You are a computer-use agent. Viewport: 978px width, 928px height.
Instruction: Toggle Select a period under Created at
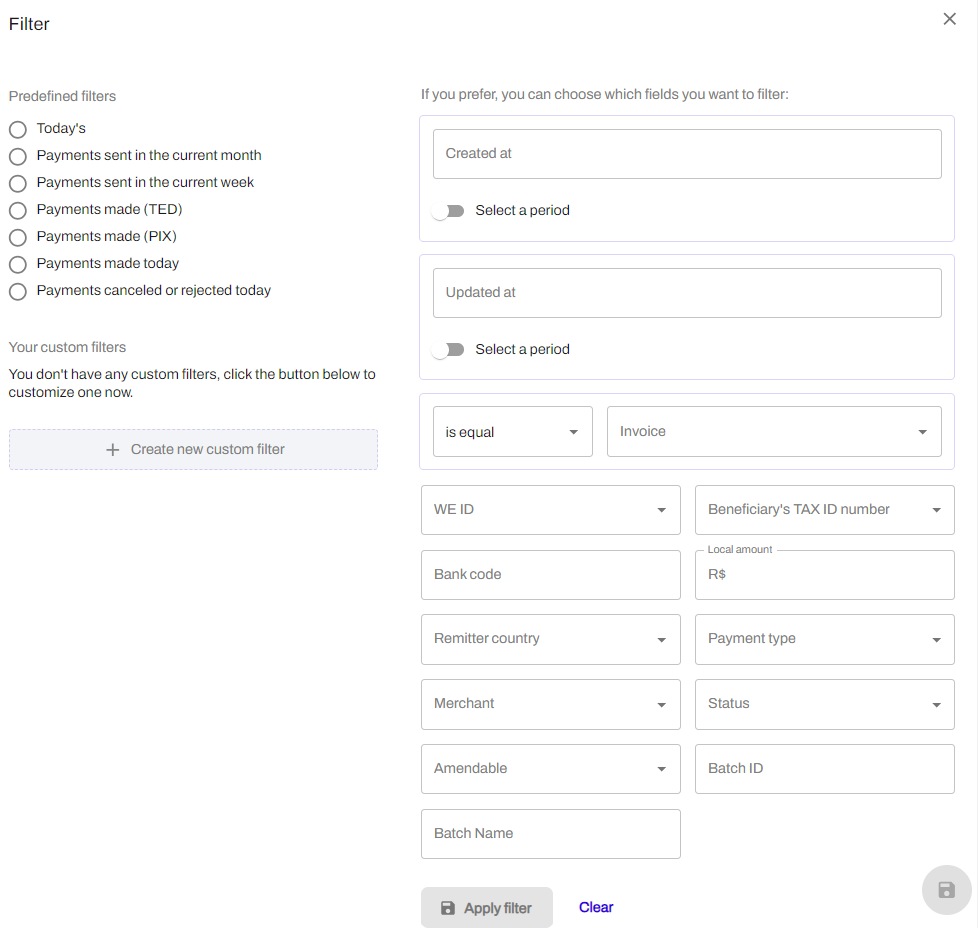pyautogui.click(x=448, y=211)
